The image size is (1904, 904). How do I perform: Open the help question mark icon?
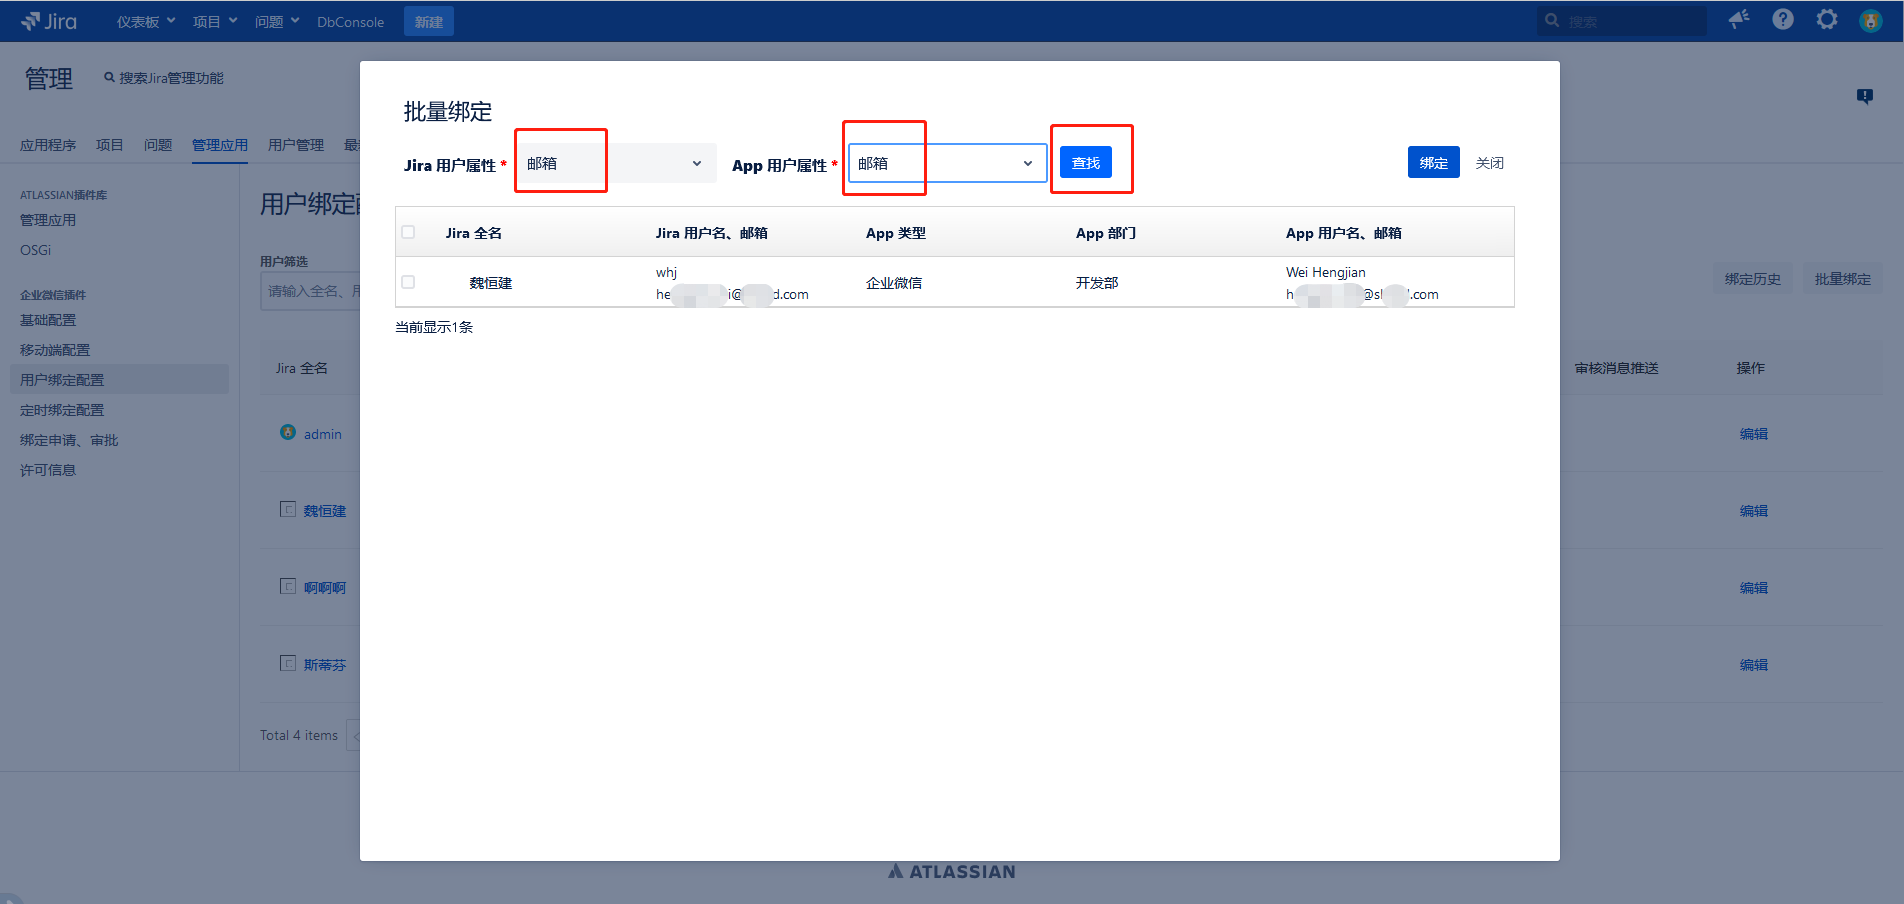(x=1783, y=20)
